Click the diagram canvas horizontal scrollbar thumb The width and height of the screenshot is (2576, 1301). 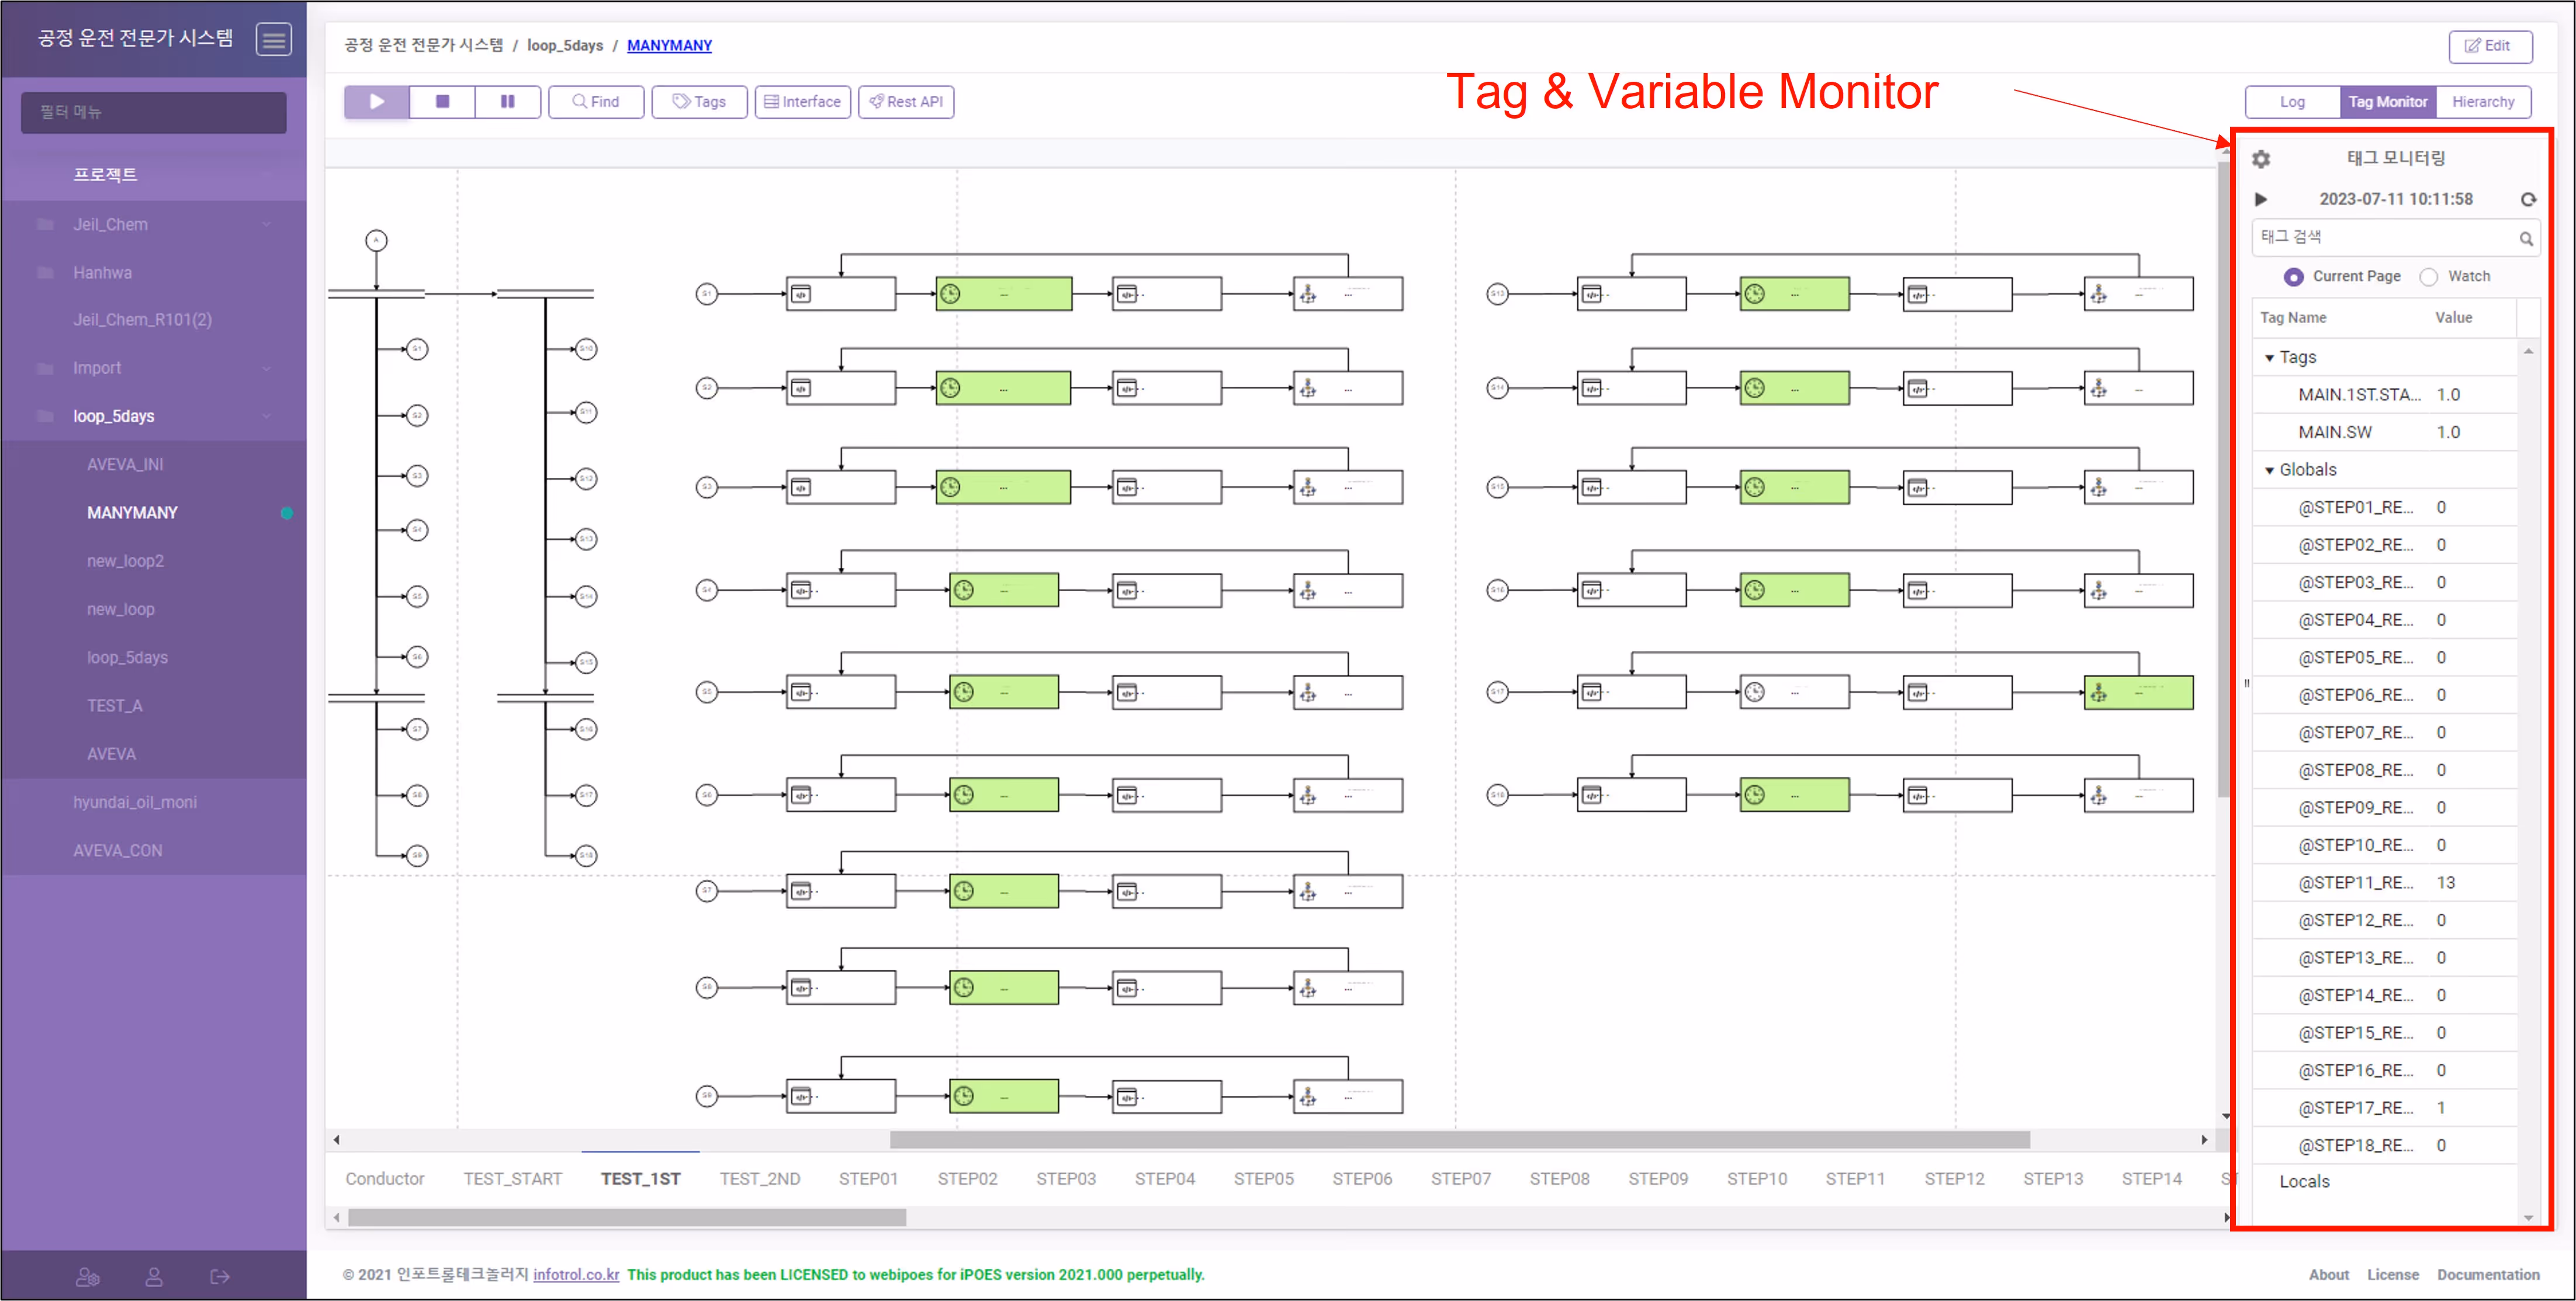pos(1459,1140)
